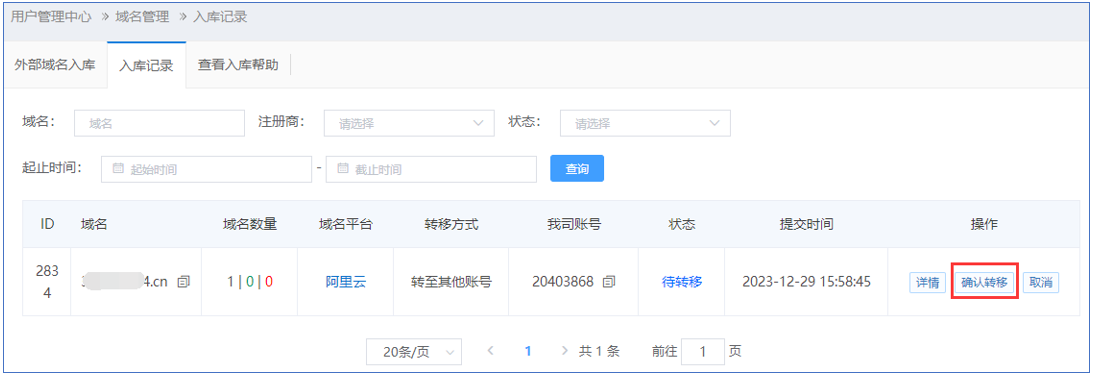Click the blue 查询 button
This screenshot has height=376, width=1095.
click(x=577, y=168)
